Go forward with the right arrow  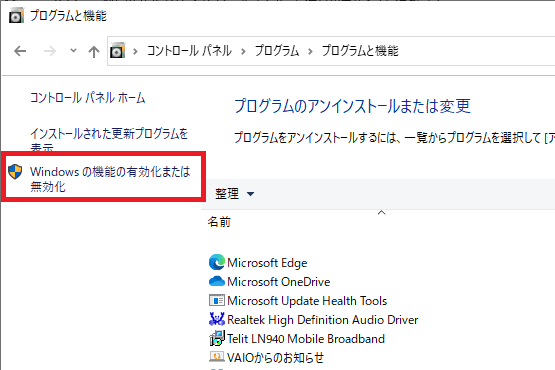point(50,51)
